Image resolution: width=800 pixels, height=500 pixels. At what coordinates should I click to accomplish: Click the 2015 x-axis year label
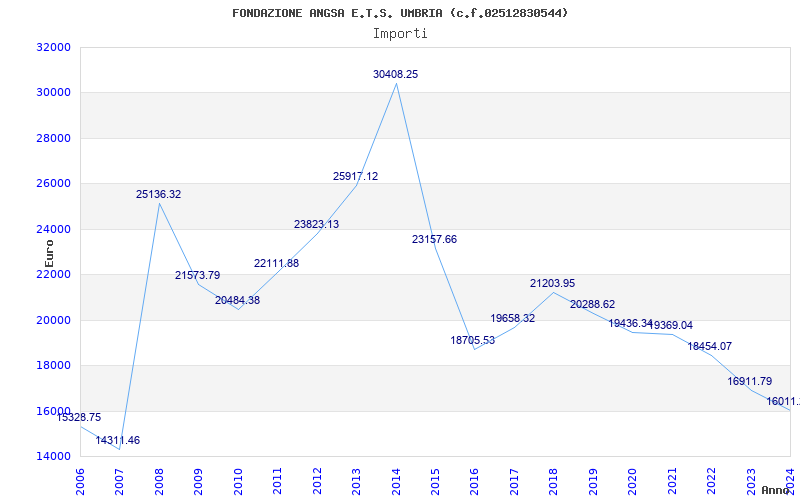pos(435,482)
